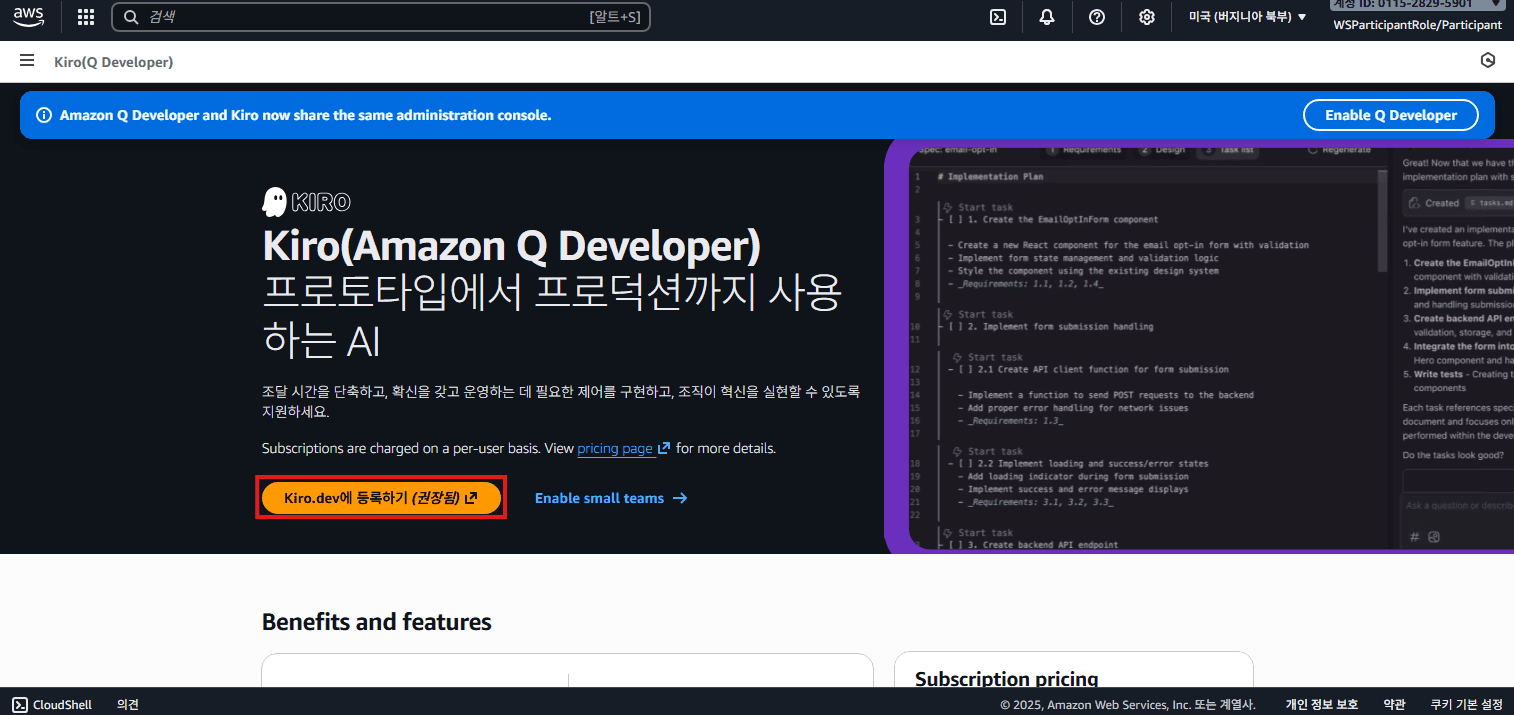
Task: Open the notifications bell
Action: click(x=1047, y=17)
